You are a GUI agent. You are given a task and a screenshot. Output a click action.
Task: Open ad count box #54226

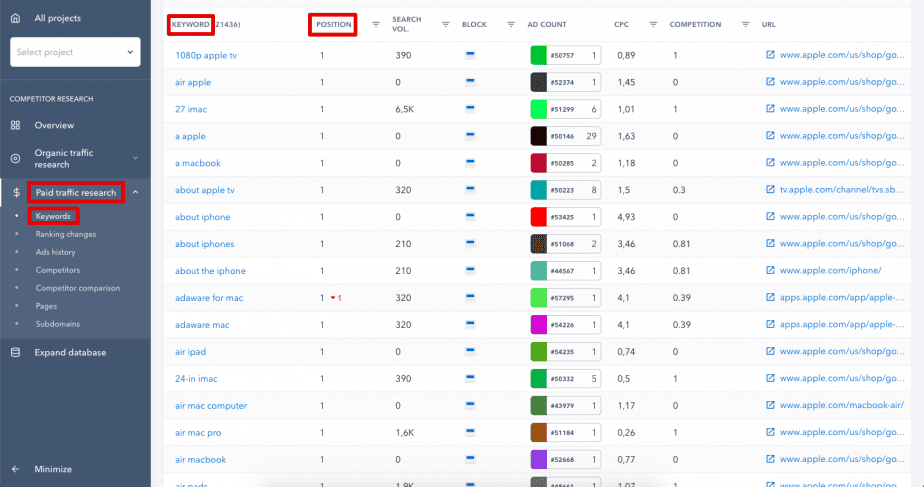click(566, 325)
